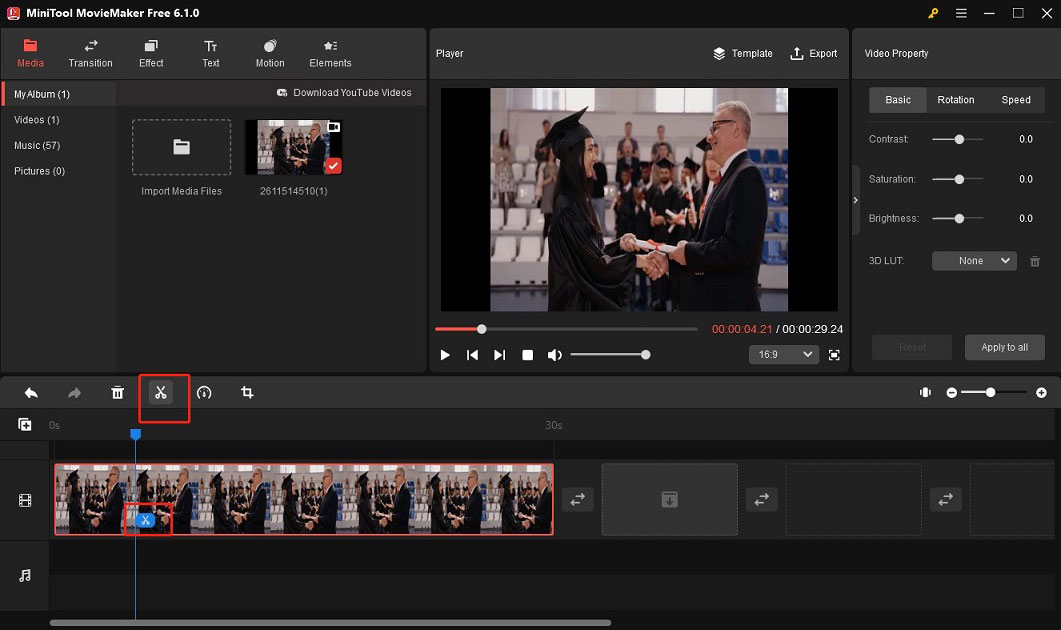Image resolution: width=1061 pixels, height=630 pixels.
Task: Open the Template gallery icon
Action: pos(742,53)
